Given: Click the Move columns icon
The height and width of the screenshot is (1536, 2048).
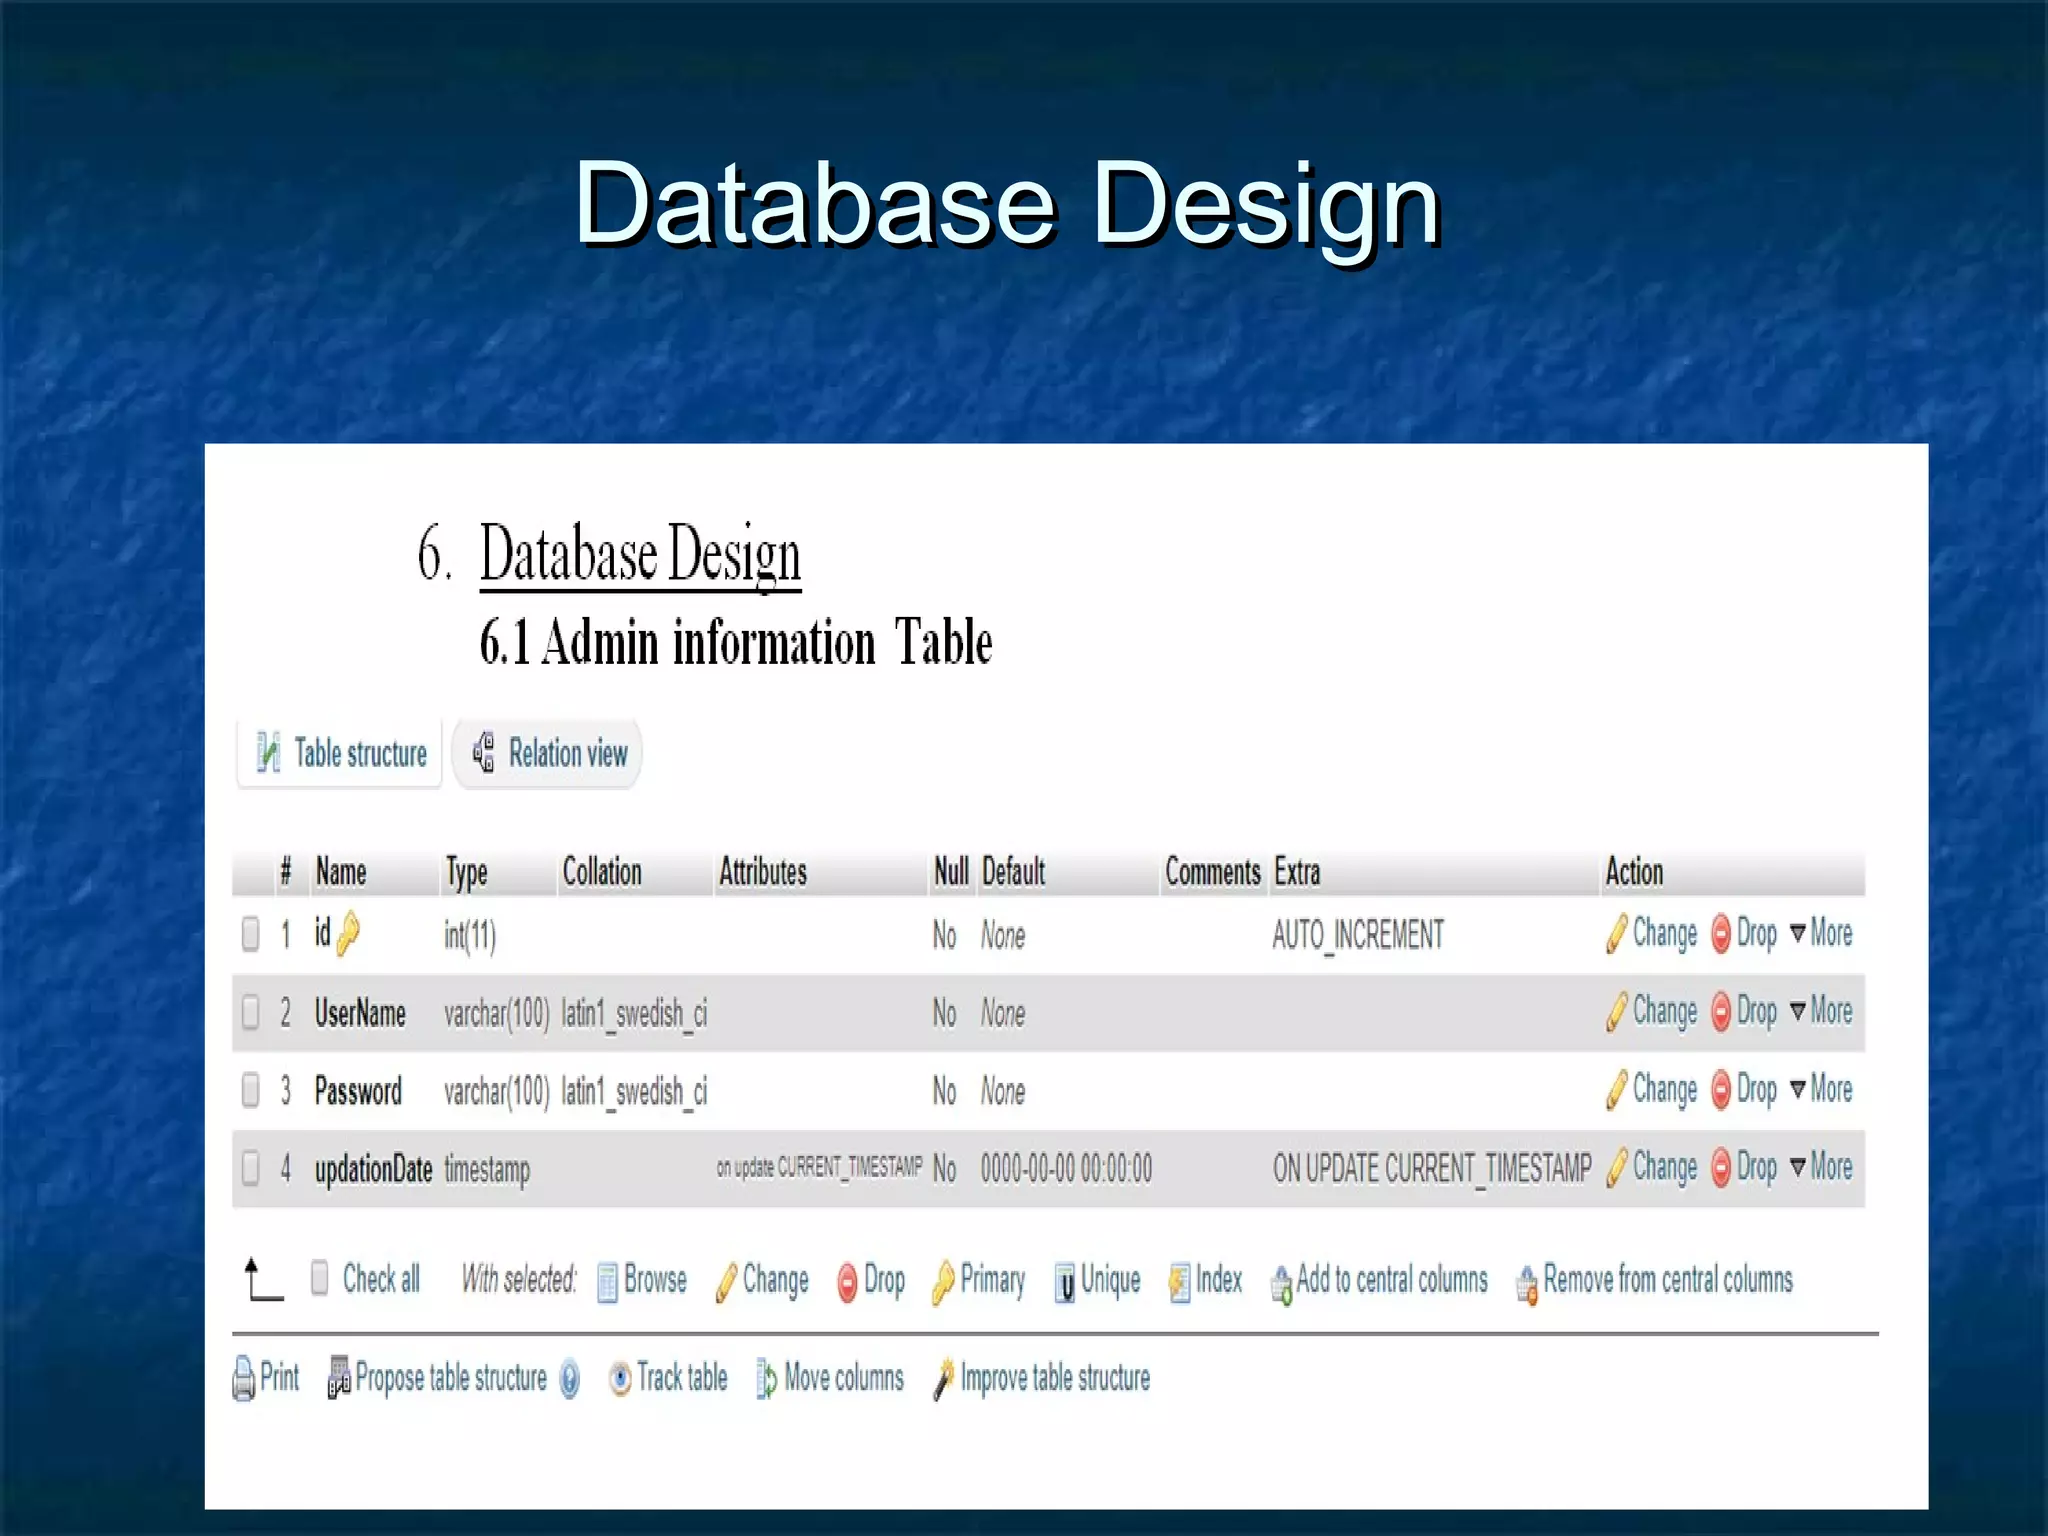Looking at the screenshot, I should coord(766,1379).
